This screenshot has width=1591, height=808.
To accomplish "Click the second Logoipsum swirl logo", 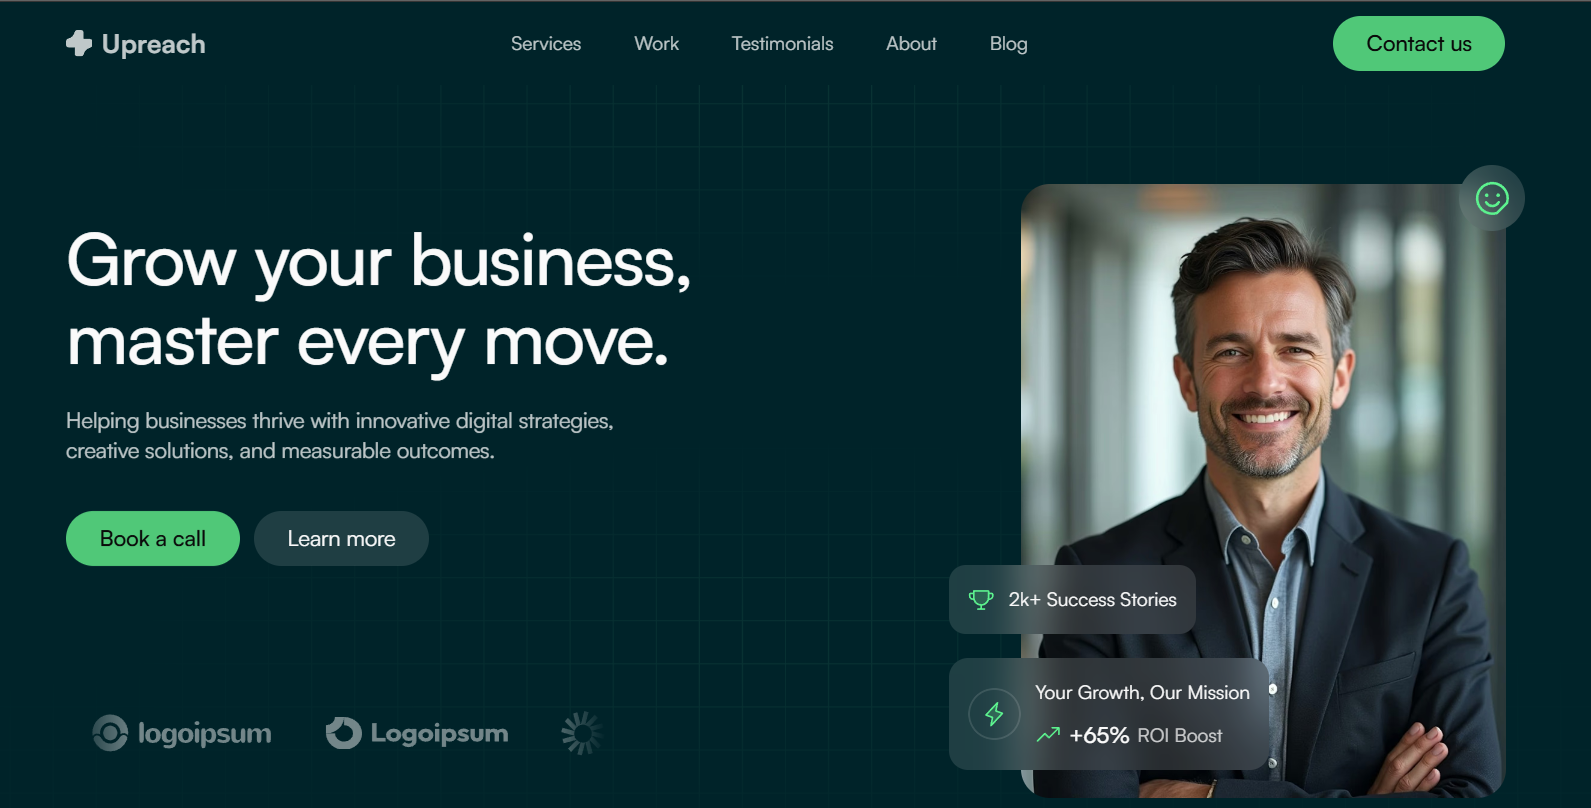I will click(344, 733).
